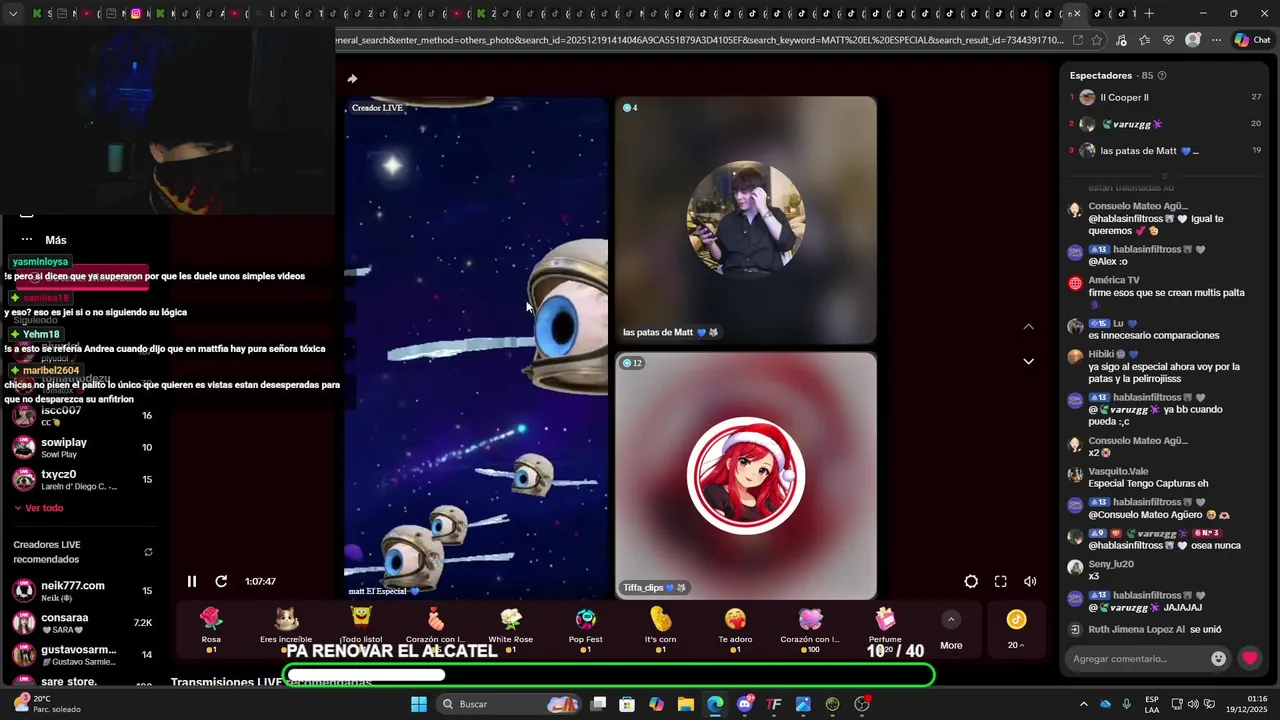Open the Edge browser essentials heart icon

coord(1168,40)
